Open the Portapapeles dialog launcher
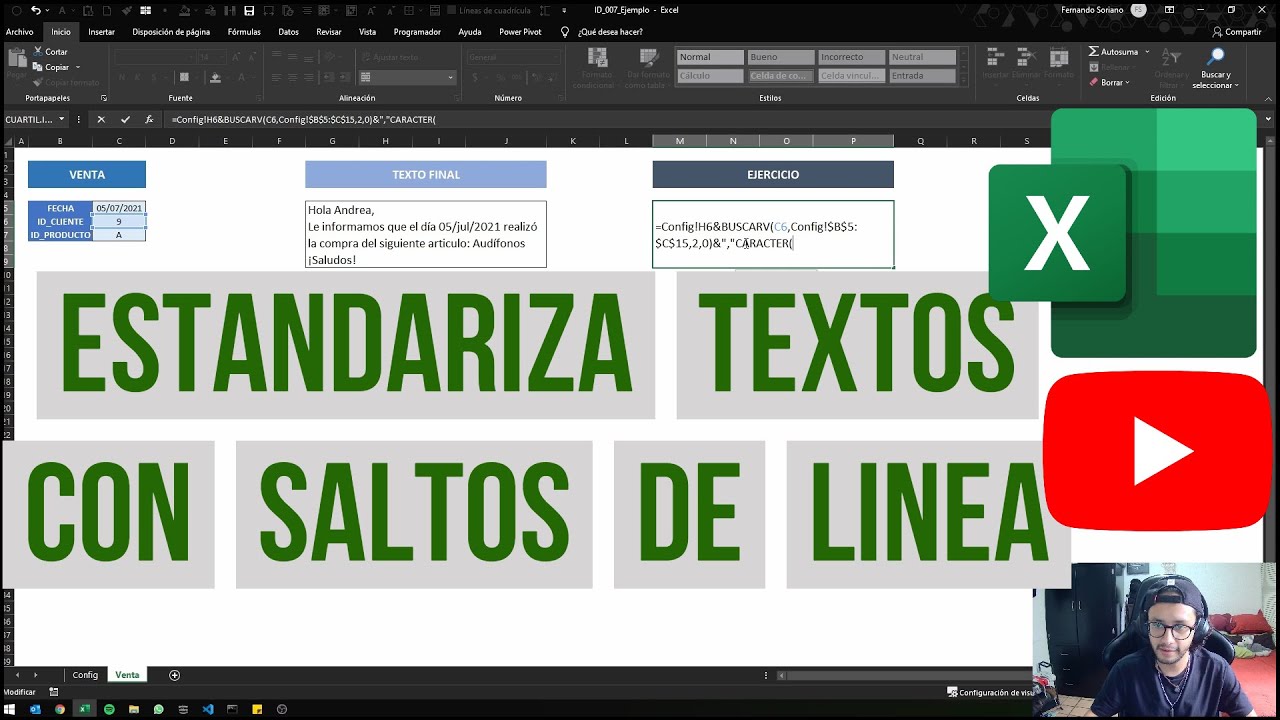 coord(104,98)
